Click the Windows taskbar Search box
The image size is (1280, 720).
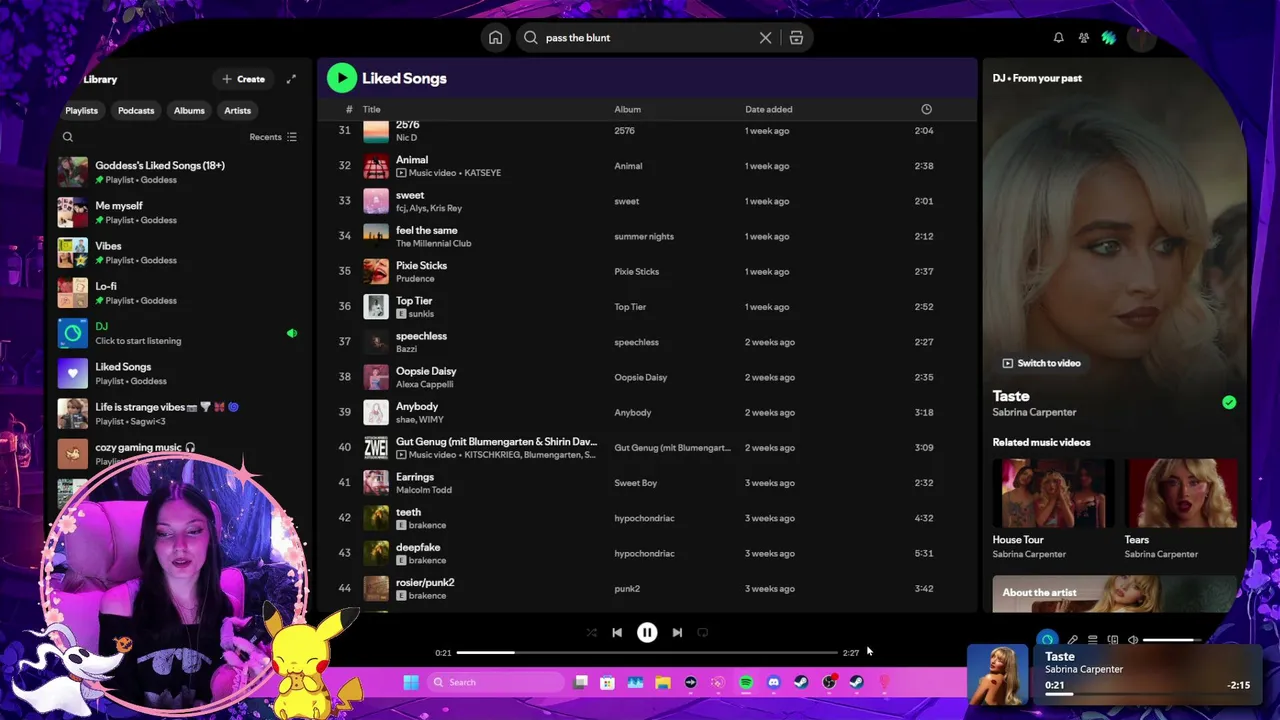click(496, 683)
